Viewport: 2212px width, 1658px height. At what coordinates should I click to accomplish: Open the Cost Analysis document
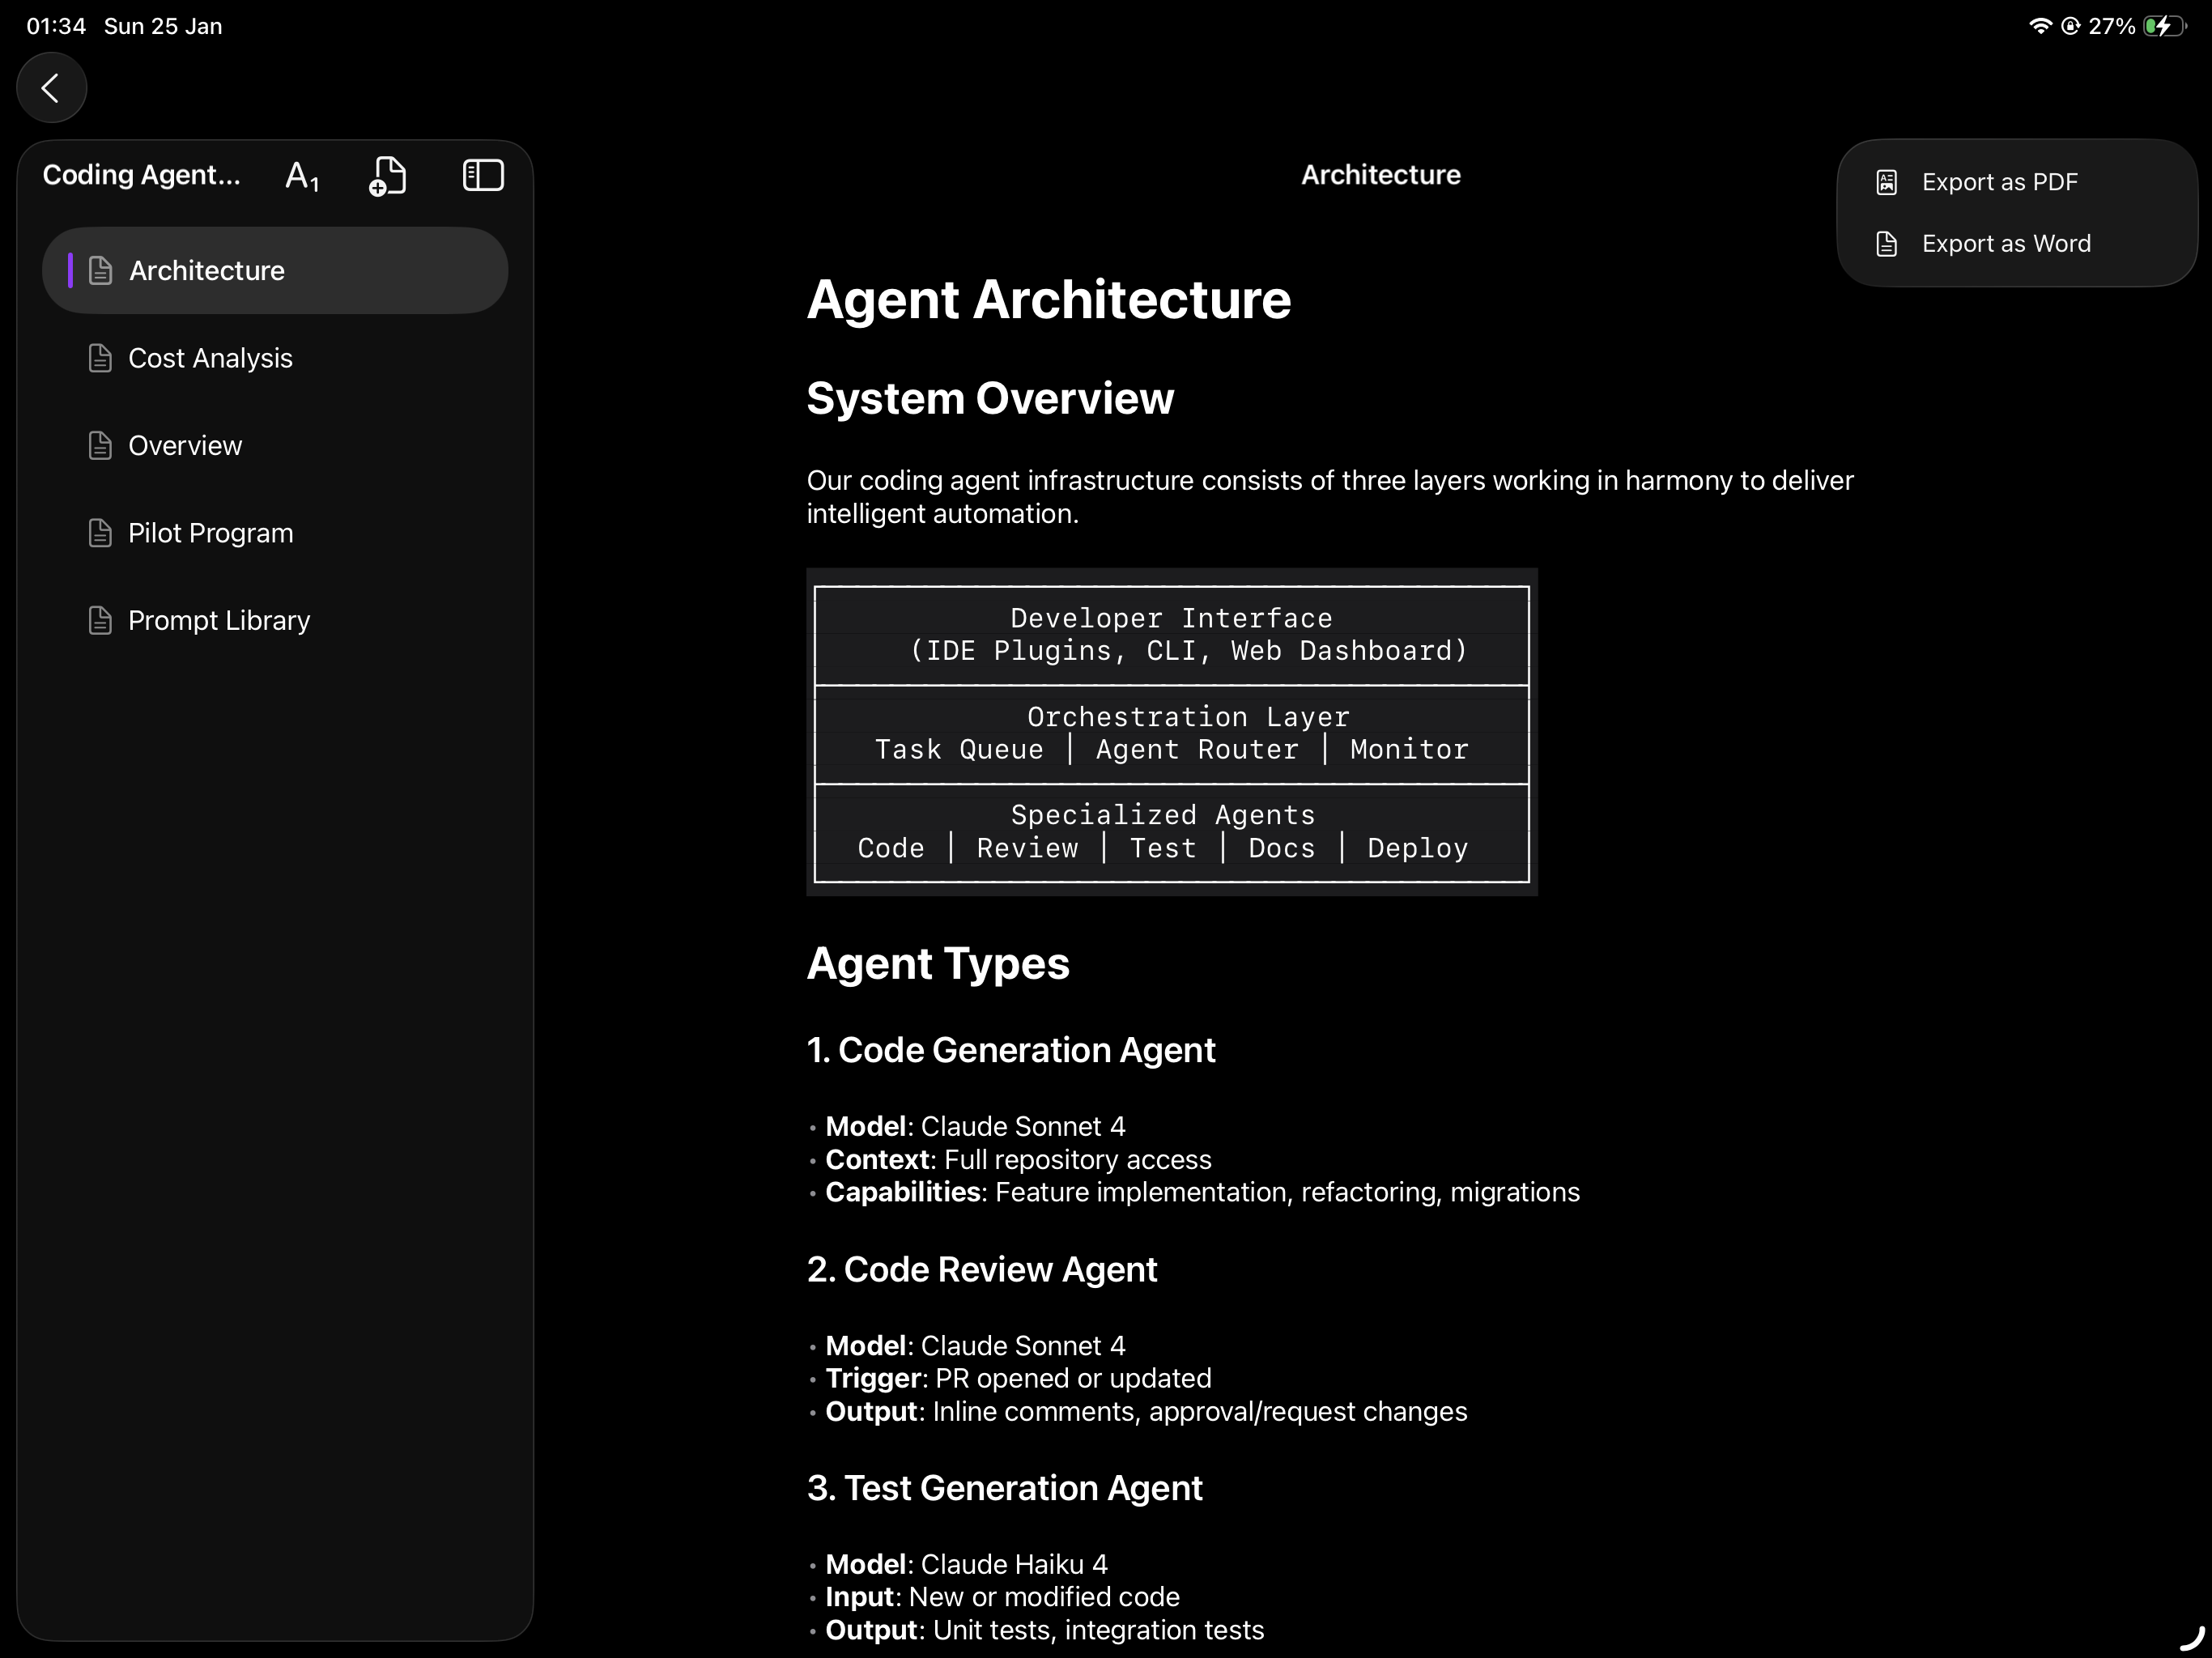210,358
